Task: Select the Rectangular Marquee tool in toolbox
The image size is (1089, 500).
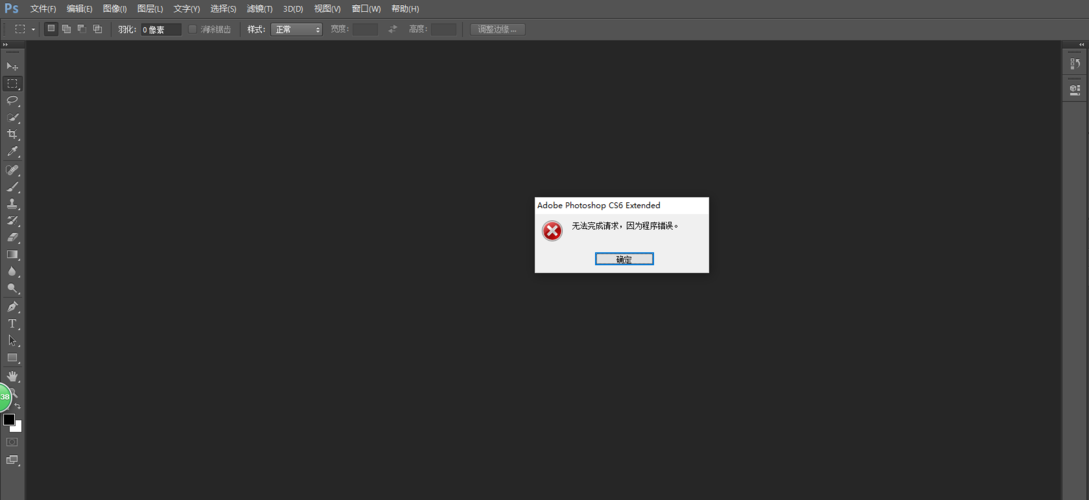Action: tap(13, 83)
